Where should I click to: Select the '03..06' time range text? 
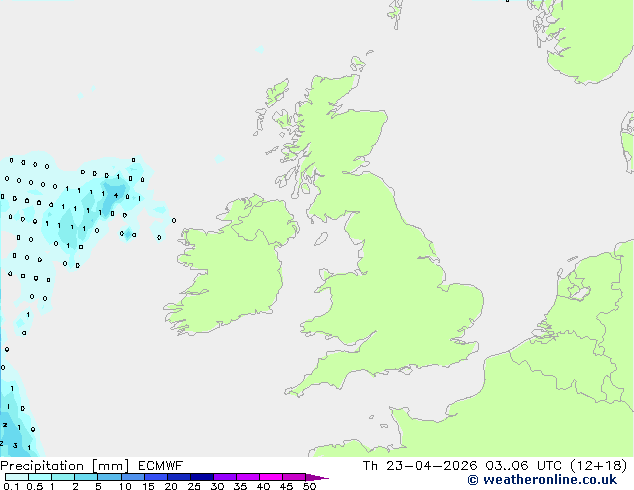click(x=507, y=466)
